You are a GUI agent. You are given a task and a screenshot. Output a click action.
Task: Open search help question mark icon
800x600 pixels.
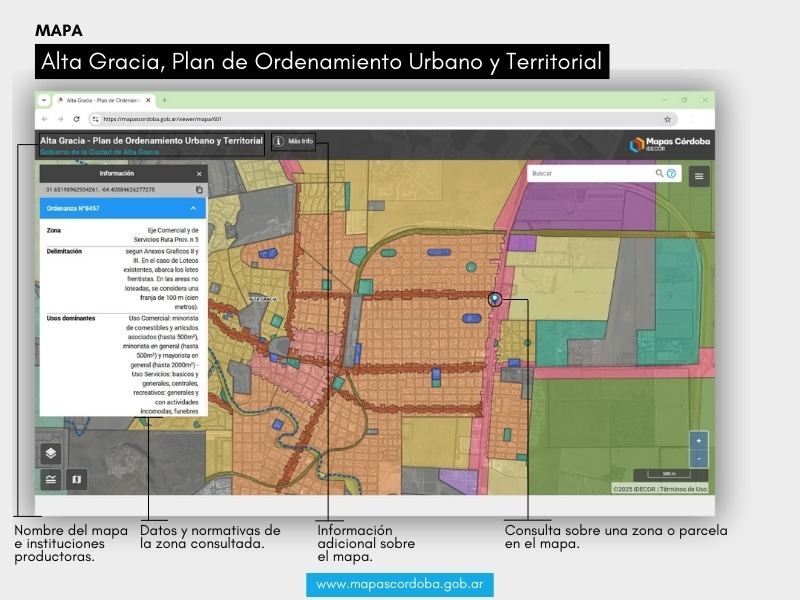pyautogui.click(x=671, y=174)
